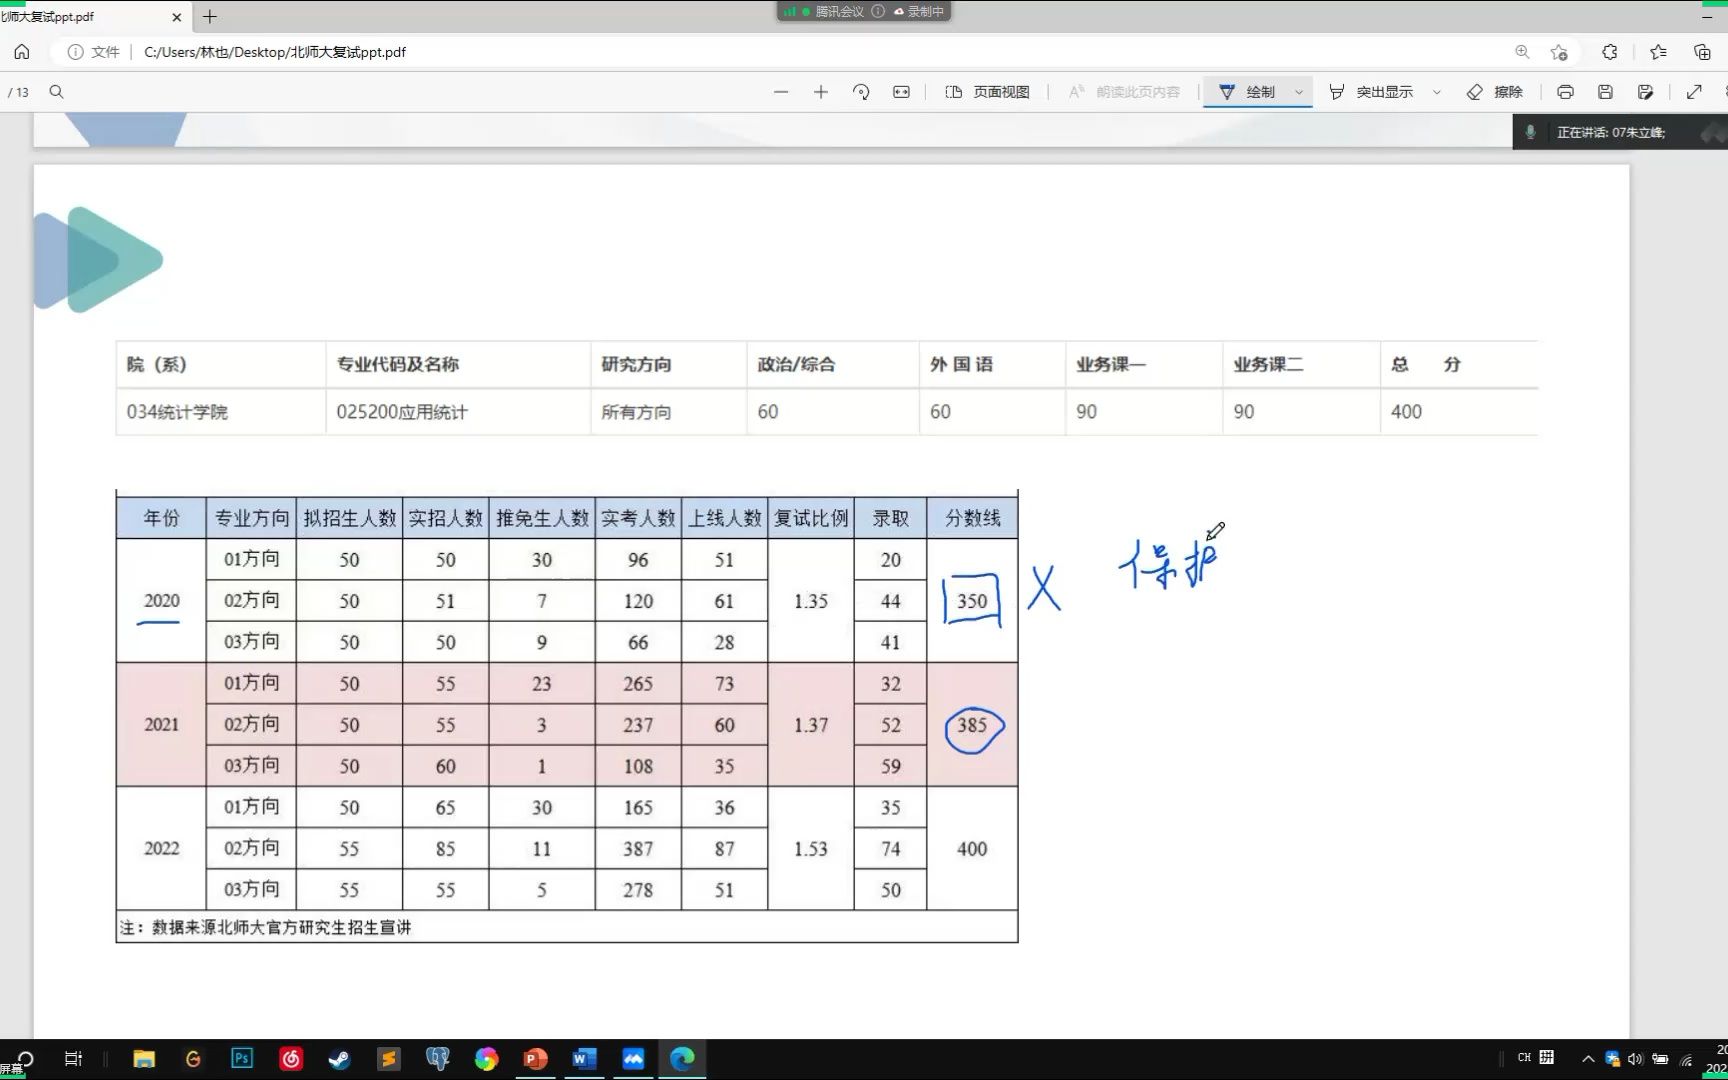Screen dimensions: 1728x1080
Task: Print the PDF document
Action: point(1565,91)
